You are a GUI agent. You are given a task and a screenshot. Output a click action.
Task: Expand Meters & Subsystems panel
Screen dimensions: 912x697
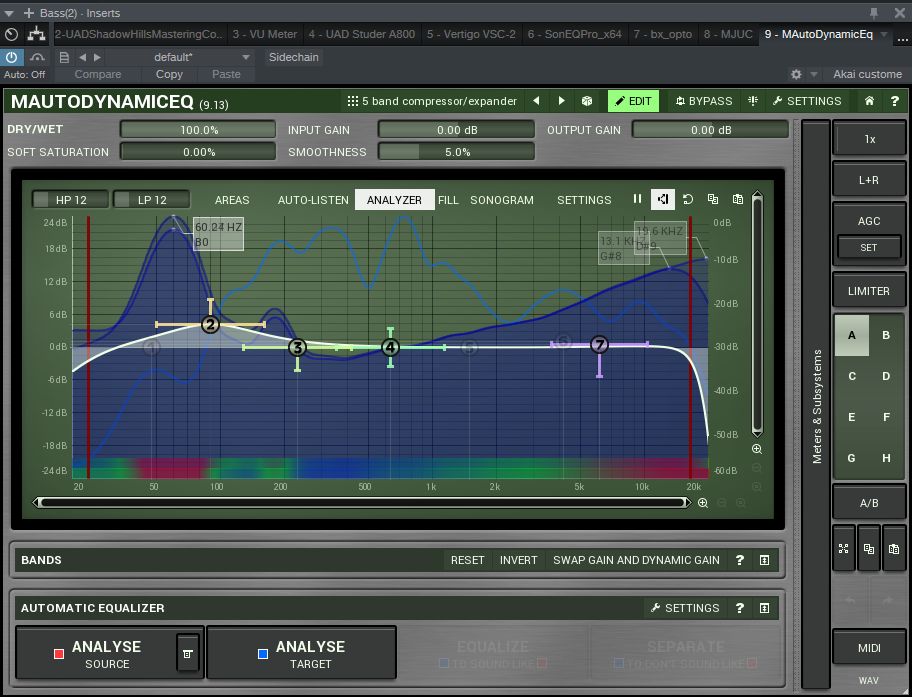817,406
